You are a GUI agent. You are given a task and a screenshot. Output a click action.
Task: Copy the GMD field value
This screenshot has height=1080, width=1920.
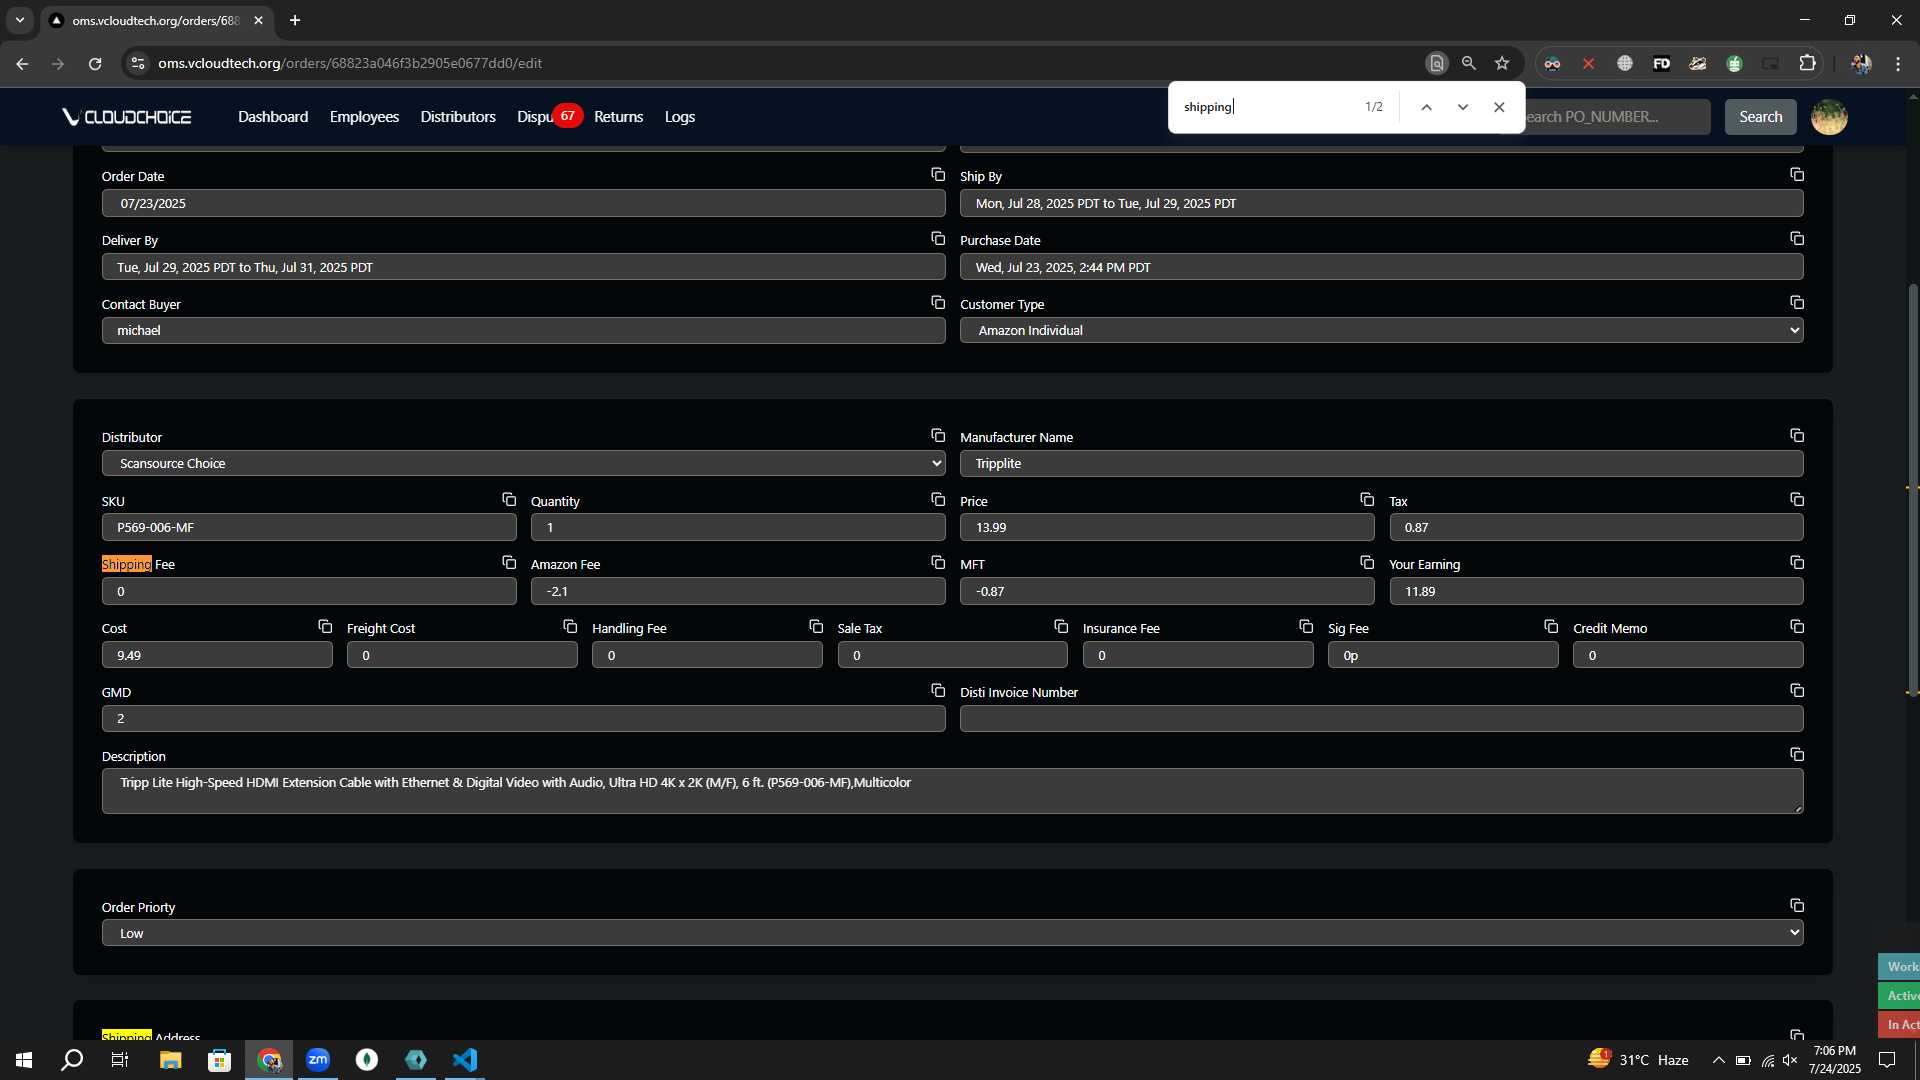[x=938, y=691]
